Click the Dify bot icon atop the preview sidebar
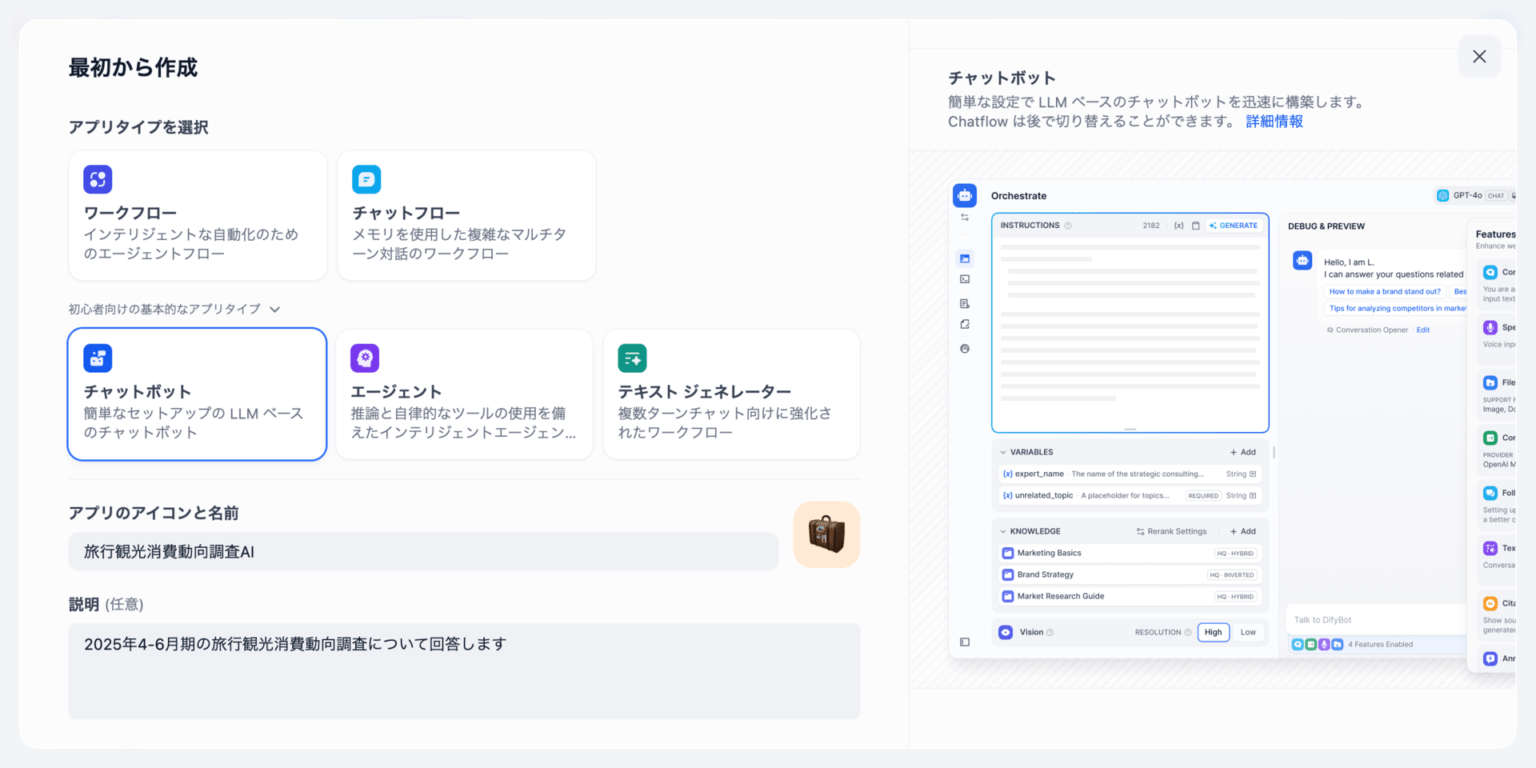Viewport: 1536px width, 768px height. coord(965,195)
